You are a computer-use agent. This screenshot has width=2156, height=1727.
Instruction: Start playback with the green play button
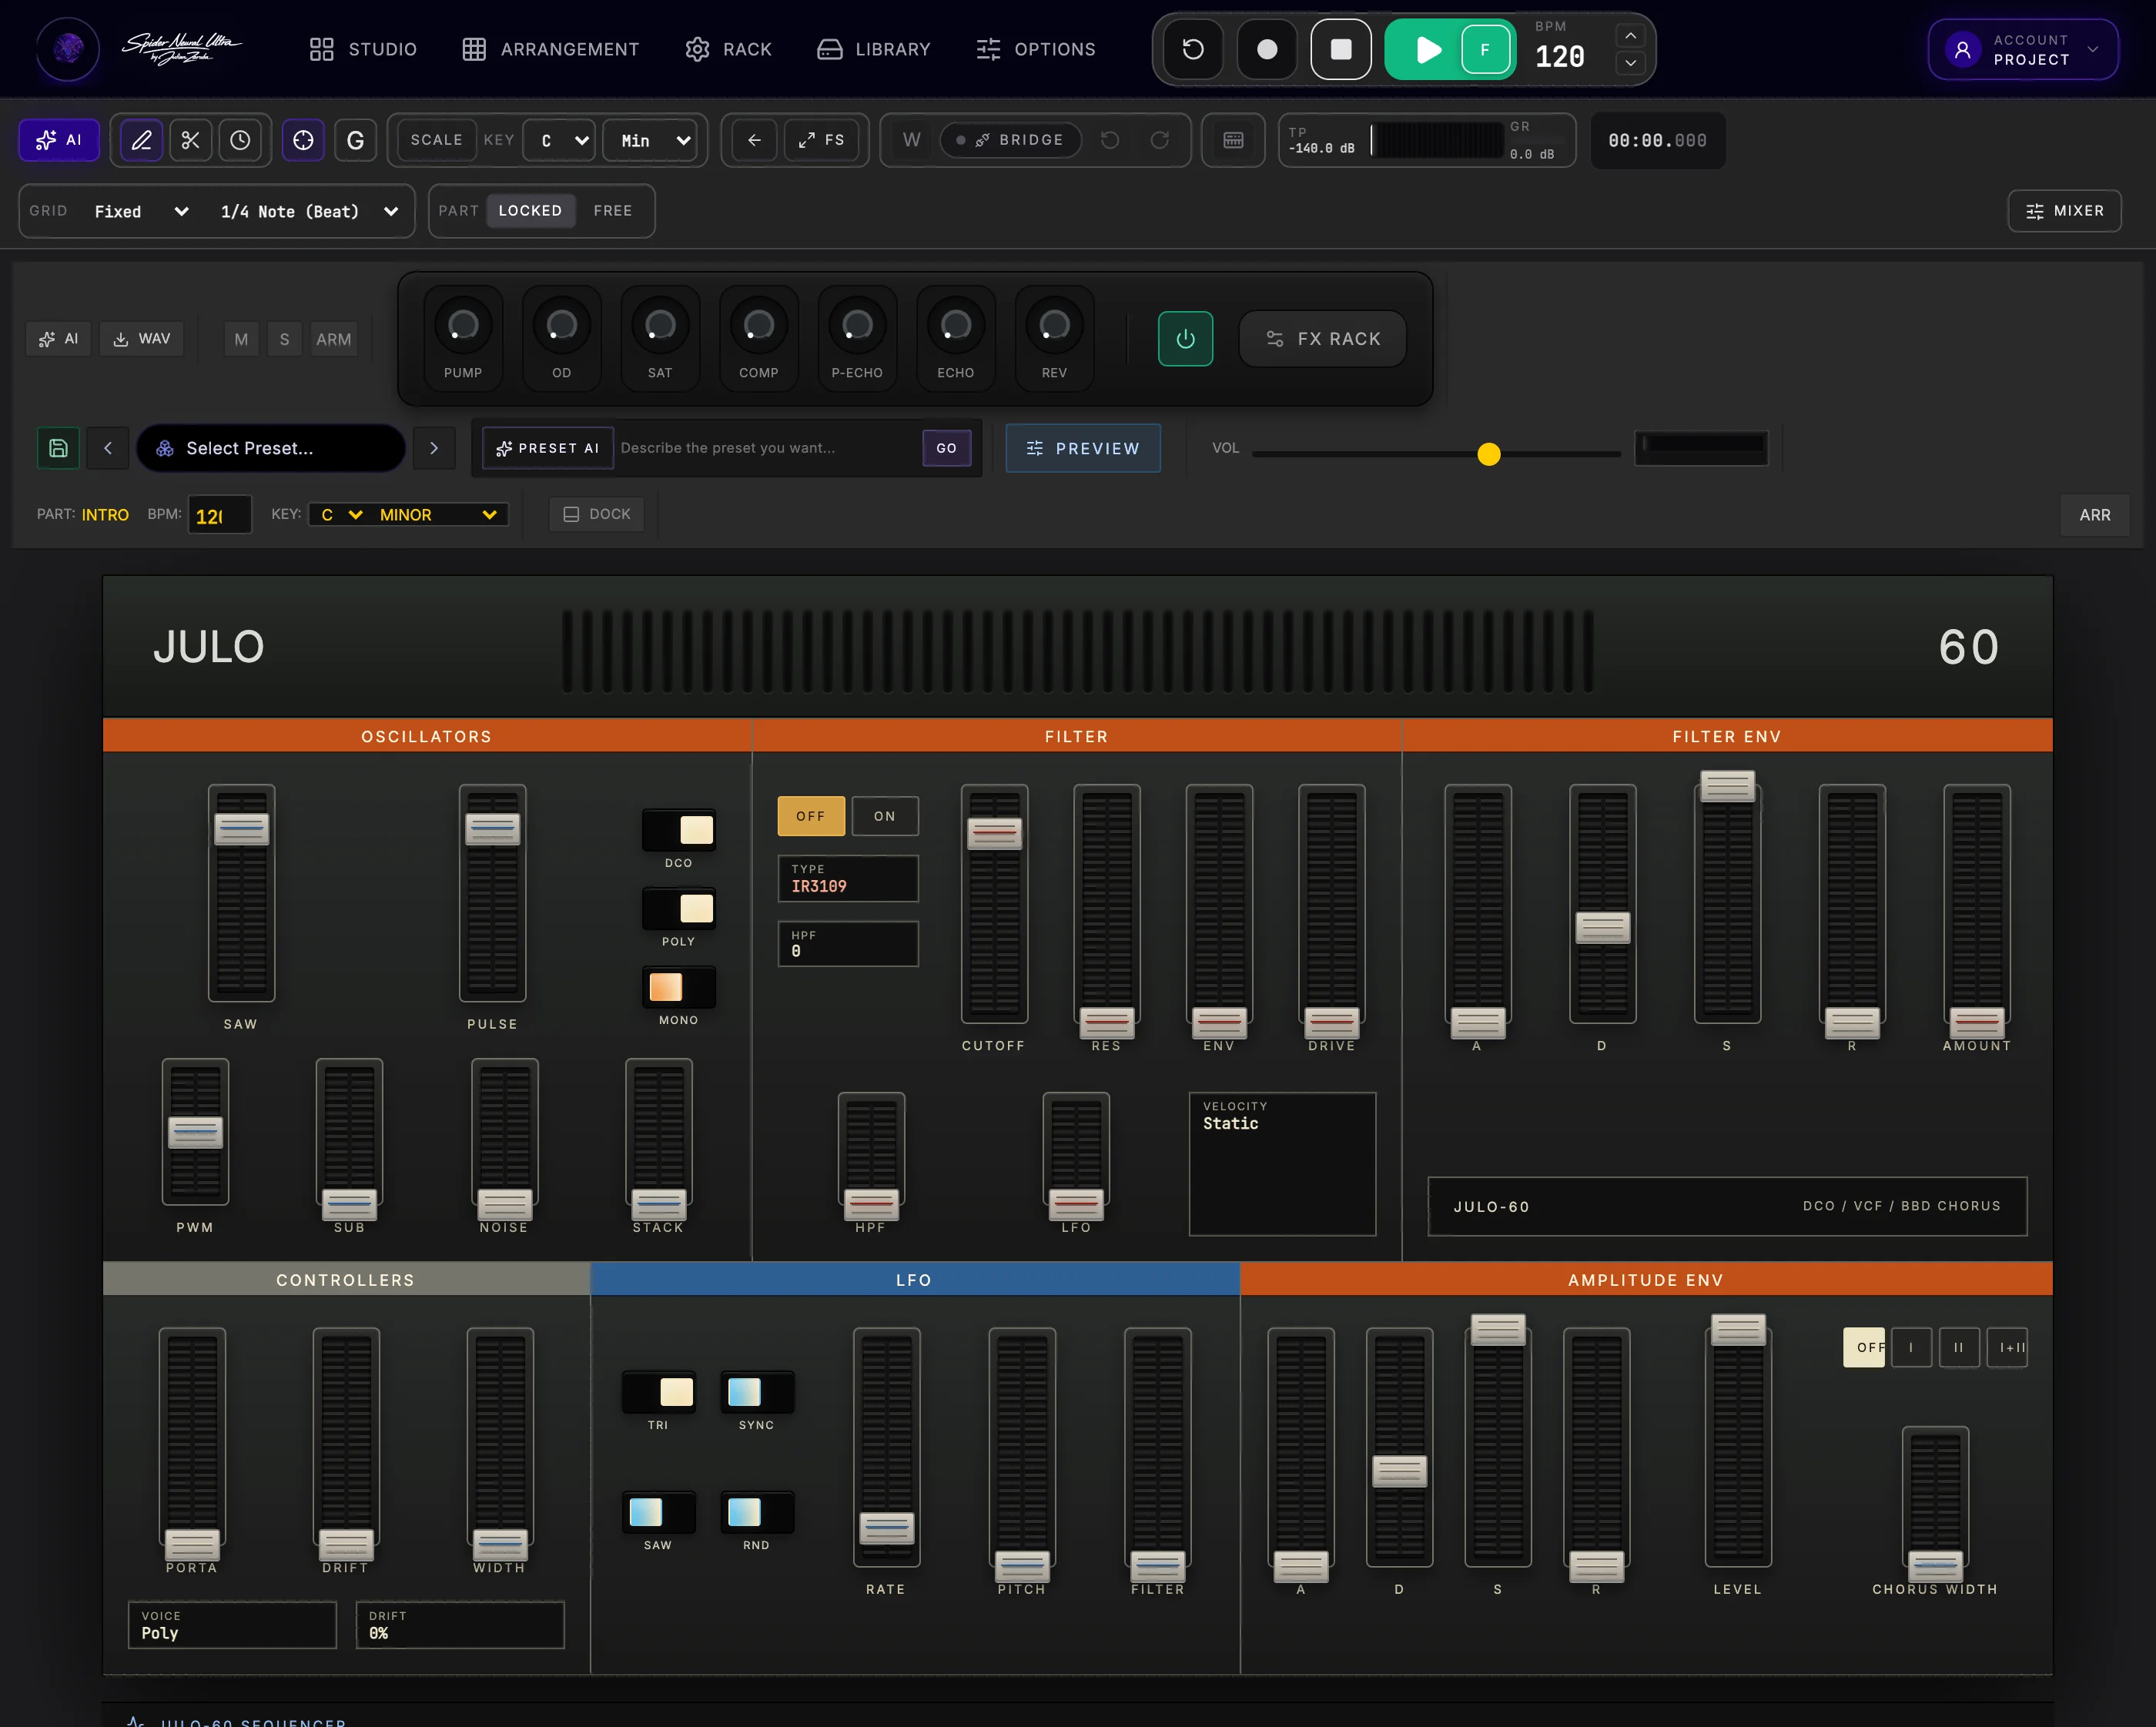[x=1427, y=49]
